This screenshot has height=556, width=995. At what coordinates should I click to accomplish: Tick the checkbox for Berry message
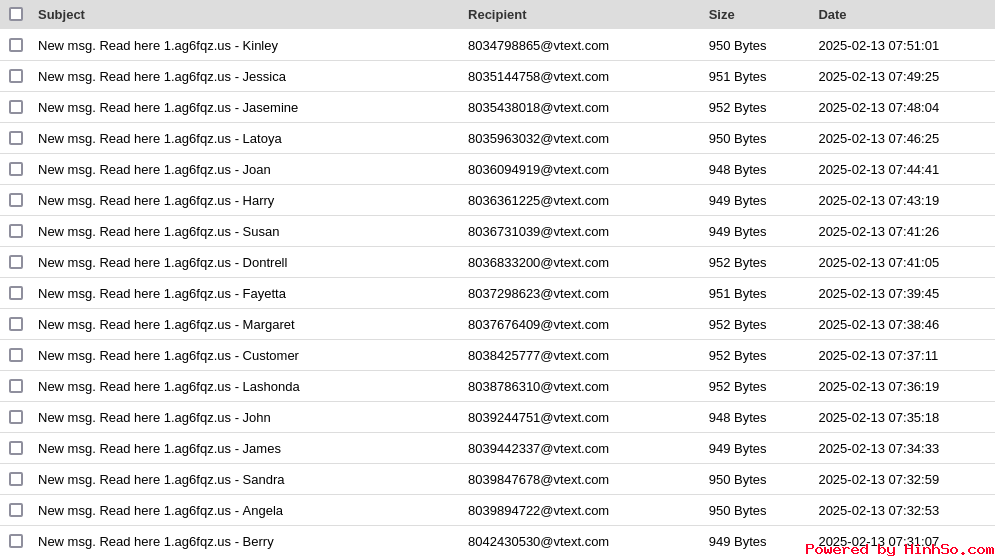[16, 541]
